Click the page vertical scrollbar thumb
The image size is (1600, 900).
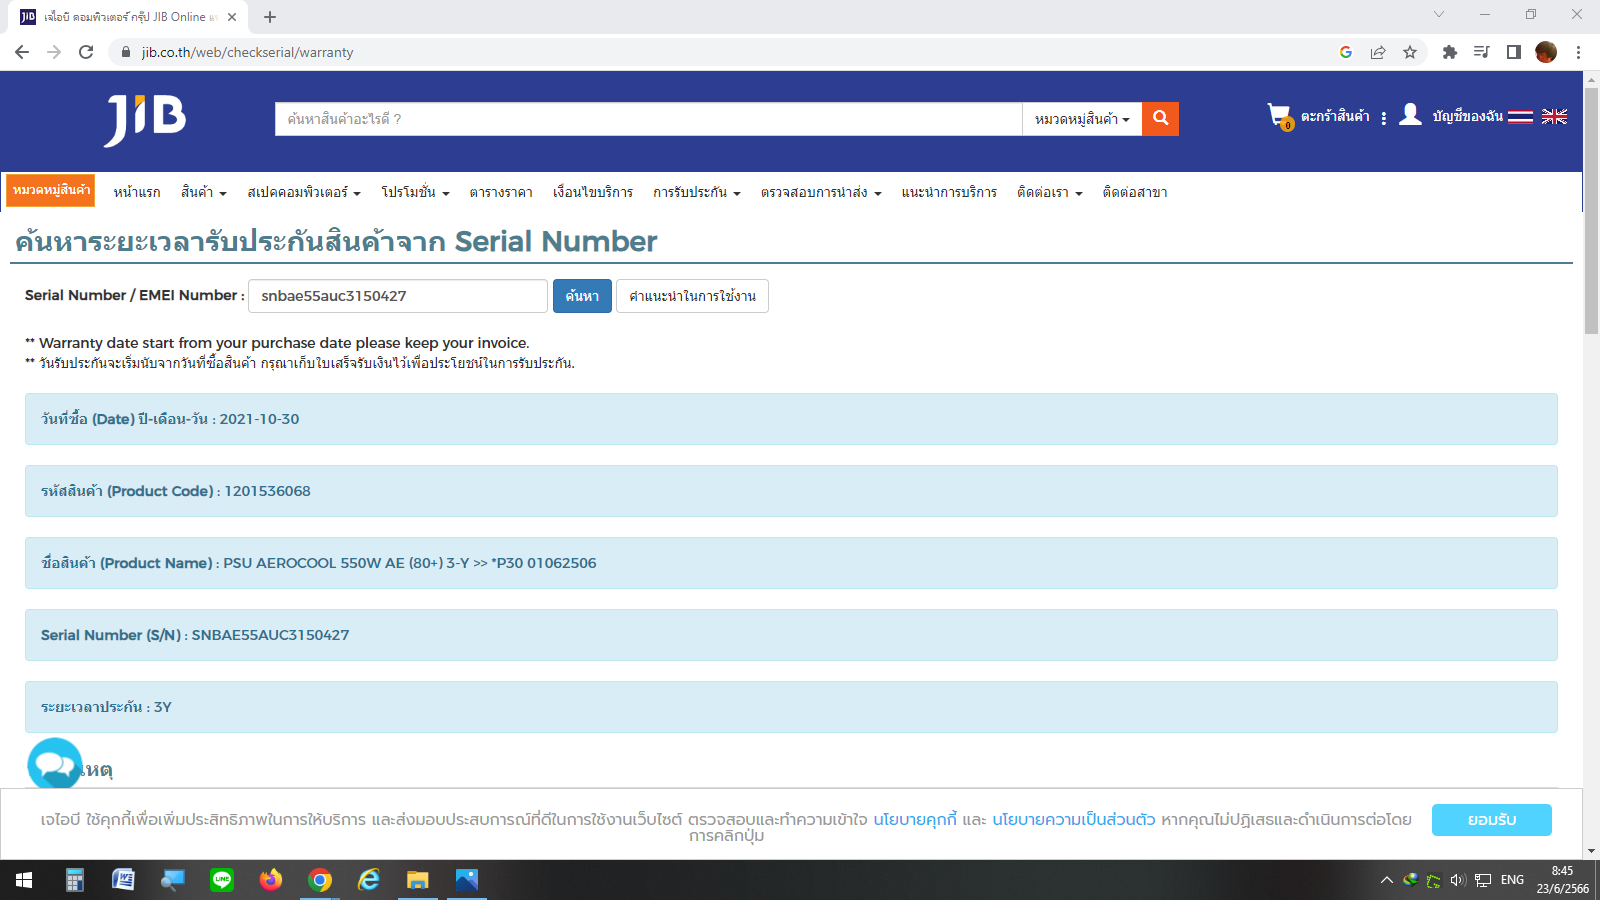point(1591,210)
